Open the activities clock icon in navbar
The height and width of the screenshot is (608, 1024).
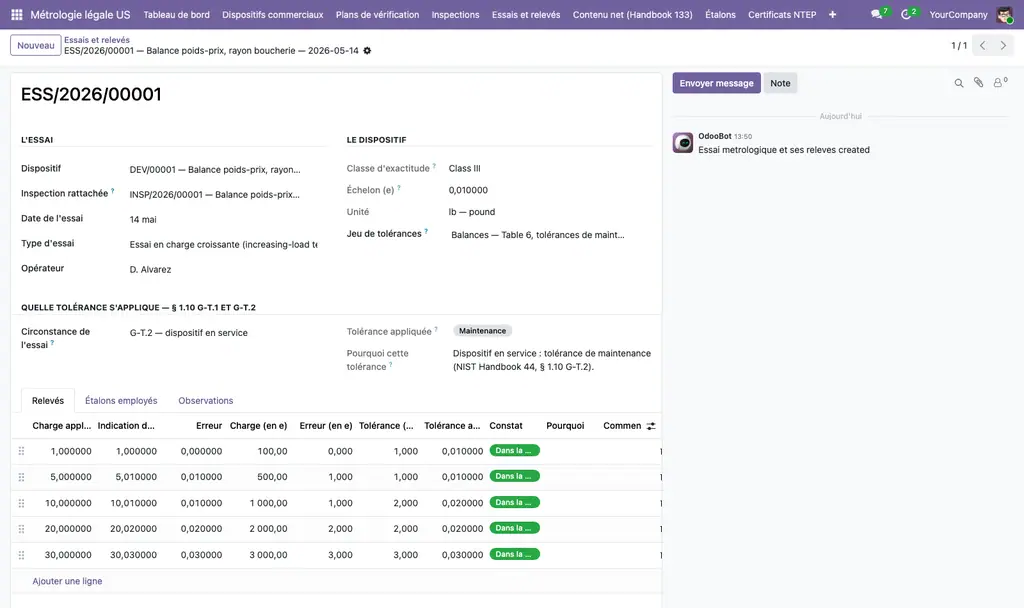click(906, 14)
